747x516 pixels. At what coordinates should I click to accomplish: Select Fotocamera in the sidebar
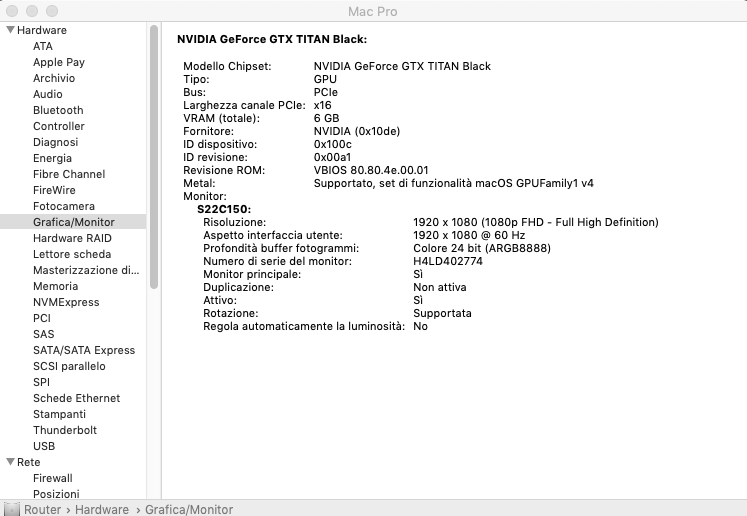click(x=64, y=206)
